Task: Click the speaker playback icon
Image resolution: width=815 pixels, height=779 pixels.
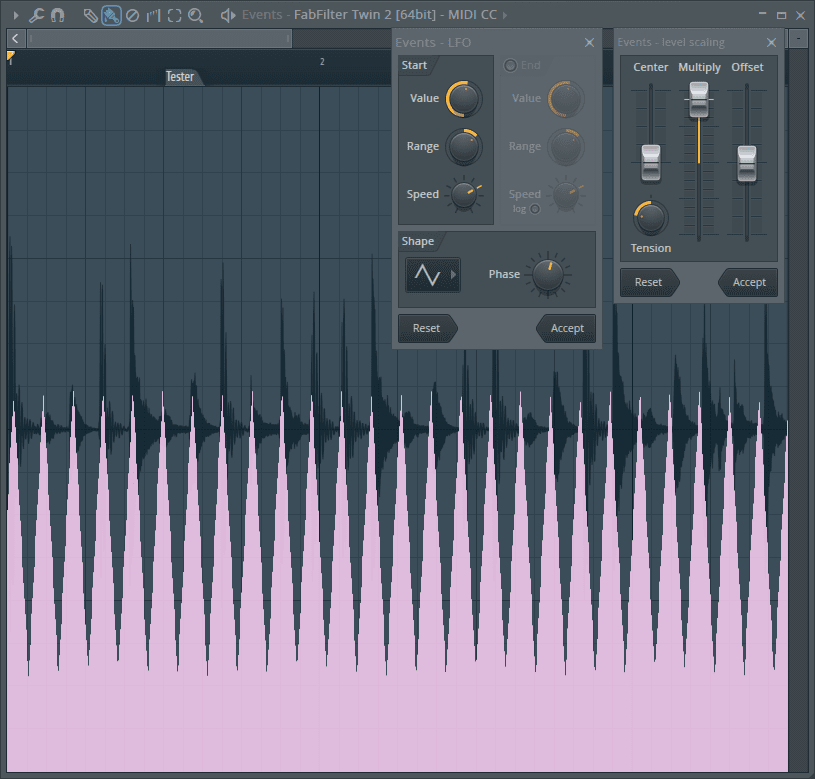Action: tap(227, 15)
